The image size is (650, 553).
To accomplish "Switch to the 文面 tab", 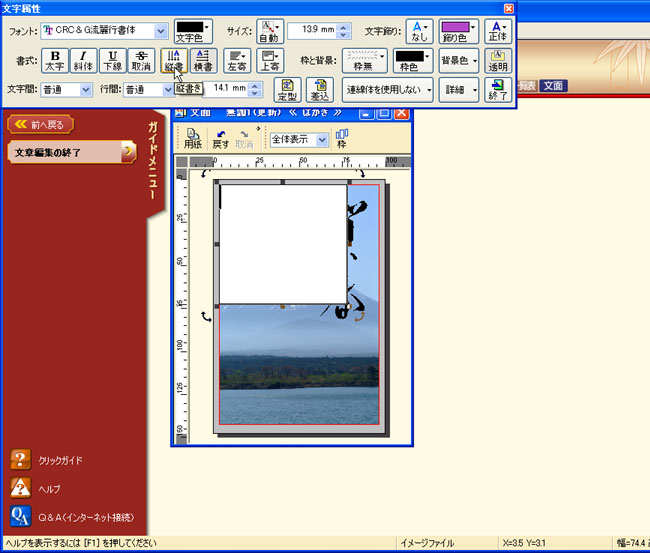I will tap(552, 86).
